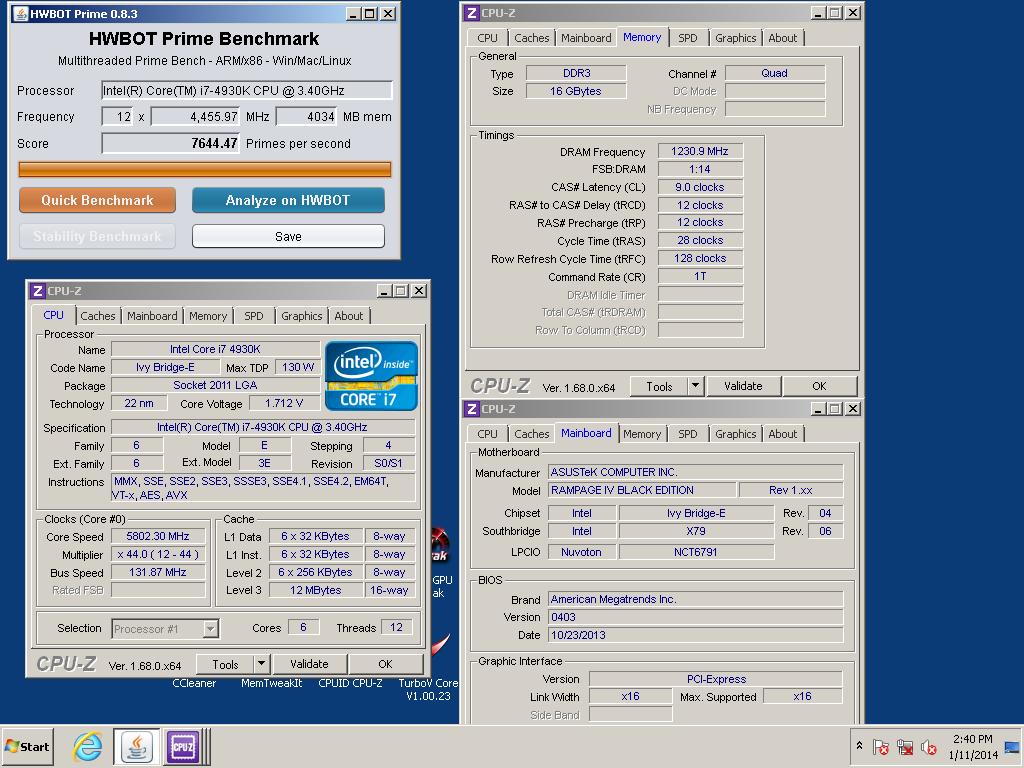Click the Core Speed value 5802.30 MHz
The height and width of the screenshot is (768, 1024).
157,536
